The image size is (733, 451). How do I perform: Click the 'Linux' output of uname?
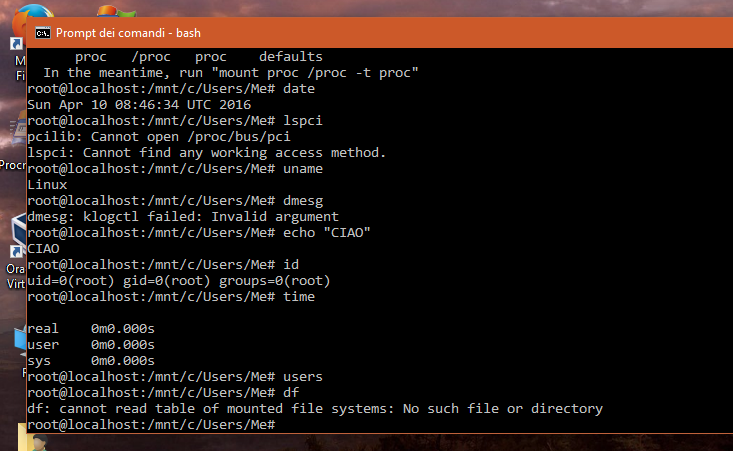48,184
